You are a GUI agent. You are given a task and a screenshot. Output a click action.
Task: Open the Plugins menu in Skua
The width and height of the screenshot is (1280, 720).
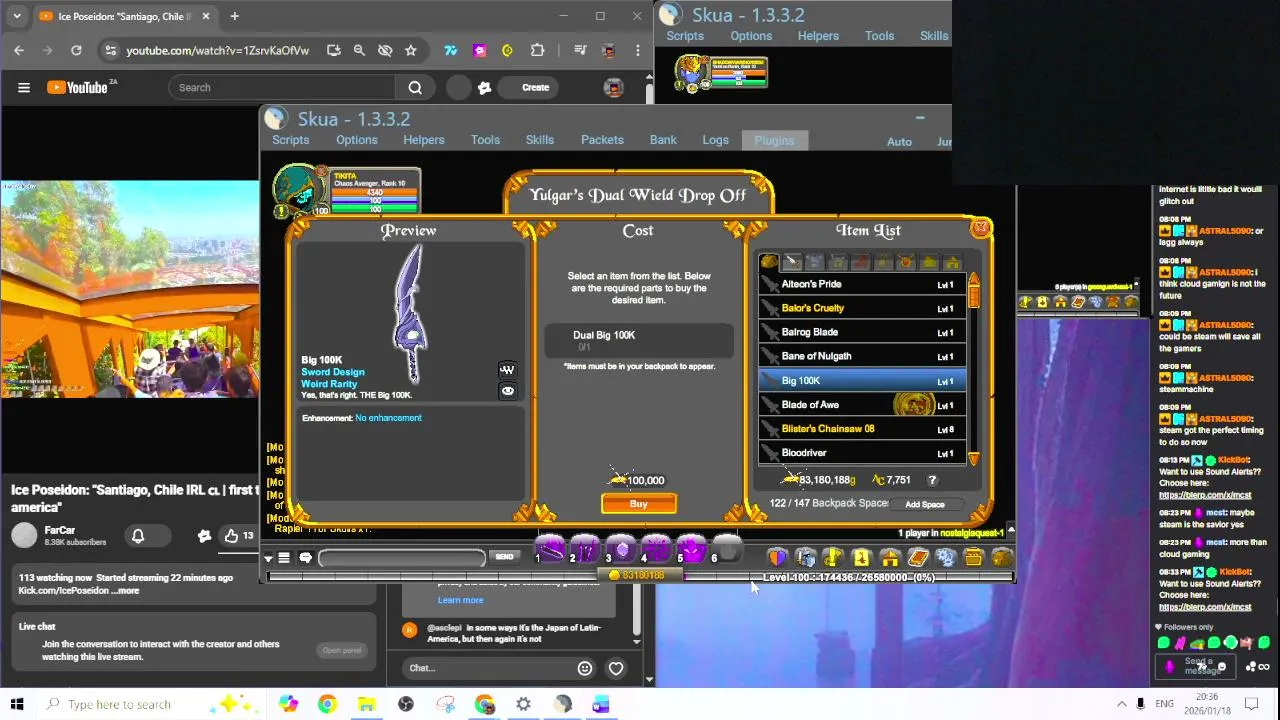774,140
